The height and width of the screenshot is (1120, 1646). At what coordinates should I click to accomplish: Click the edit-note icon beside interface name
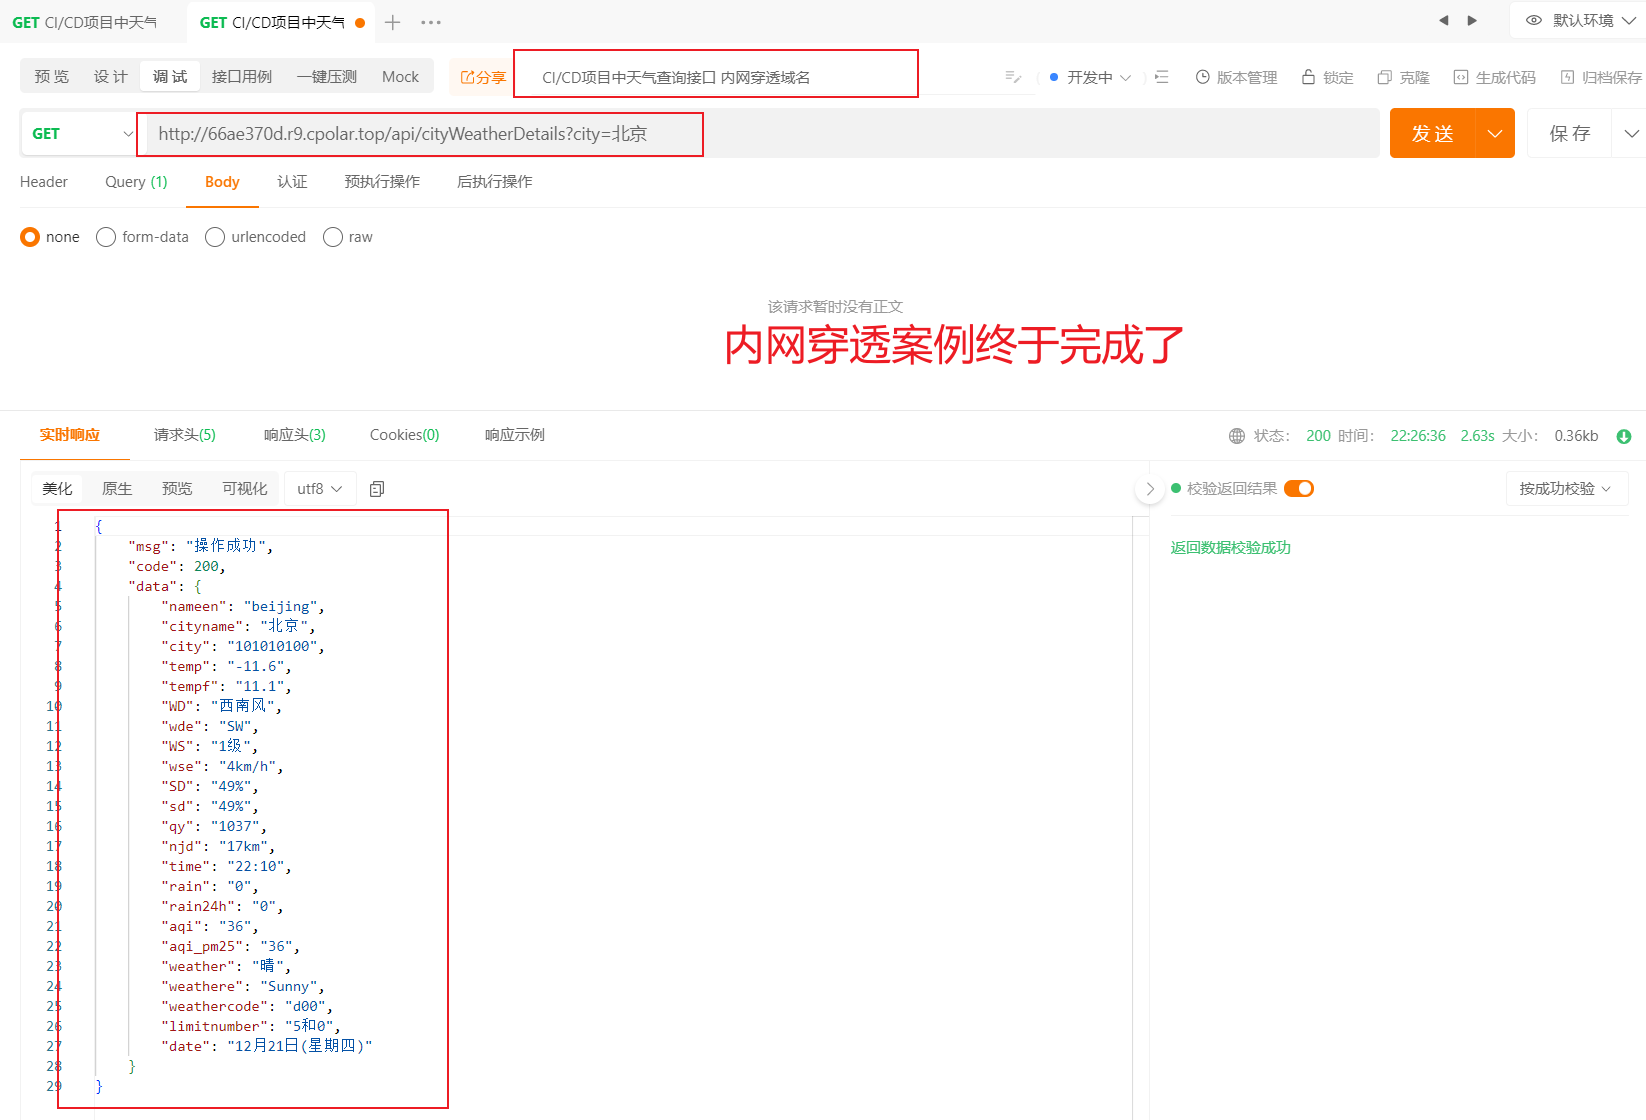[1013, 77]
